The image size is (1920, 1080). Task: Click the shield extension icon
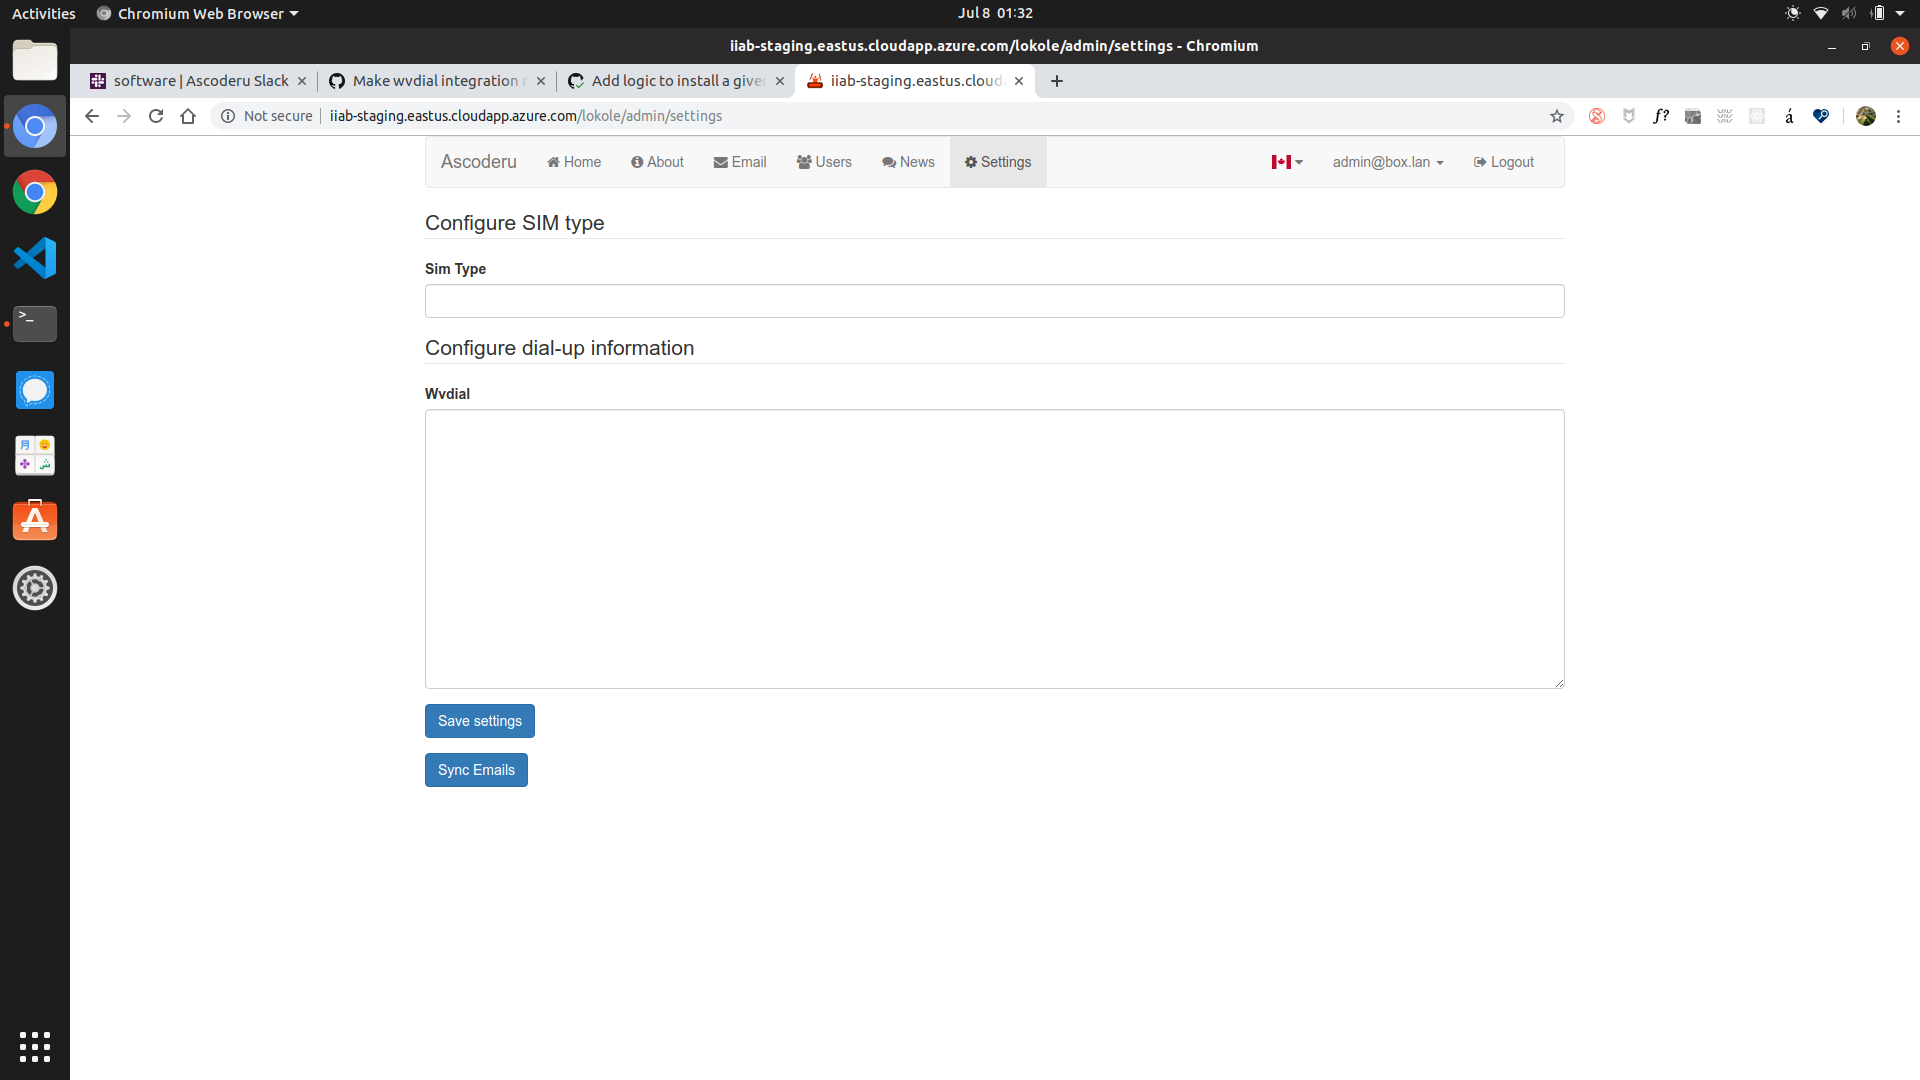[1629, 116]
